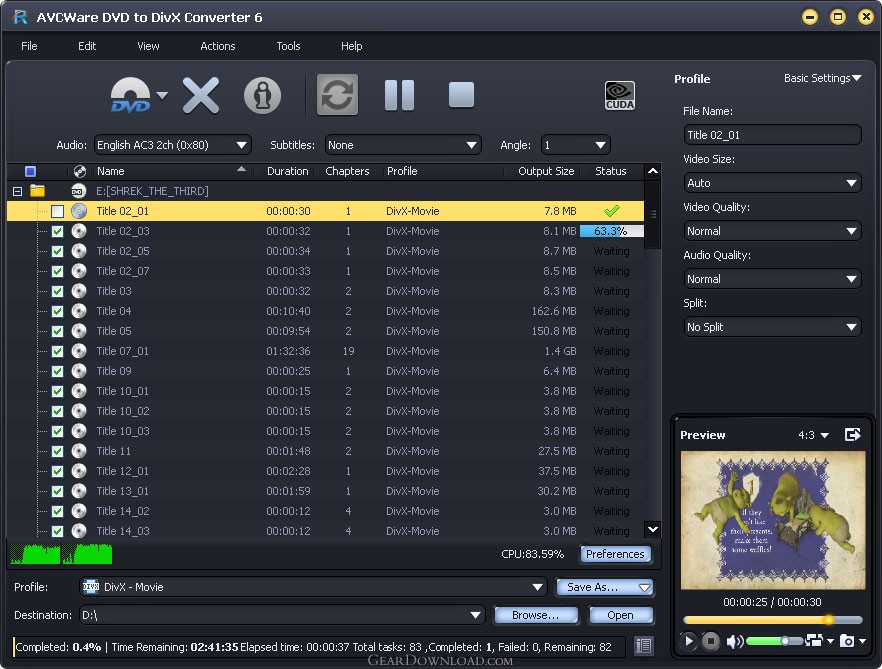Image resolution: width=882 pixels, height=669 pixels.
Task: Remove selected item with X icon
Action: tap(201, 96)
